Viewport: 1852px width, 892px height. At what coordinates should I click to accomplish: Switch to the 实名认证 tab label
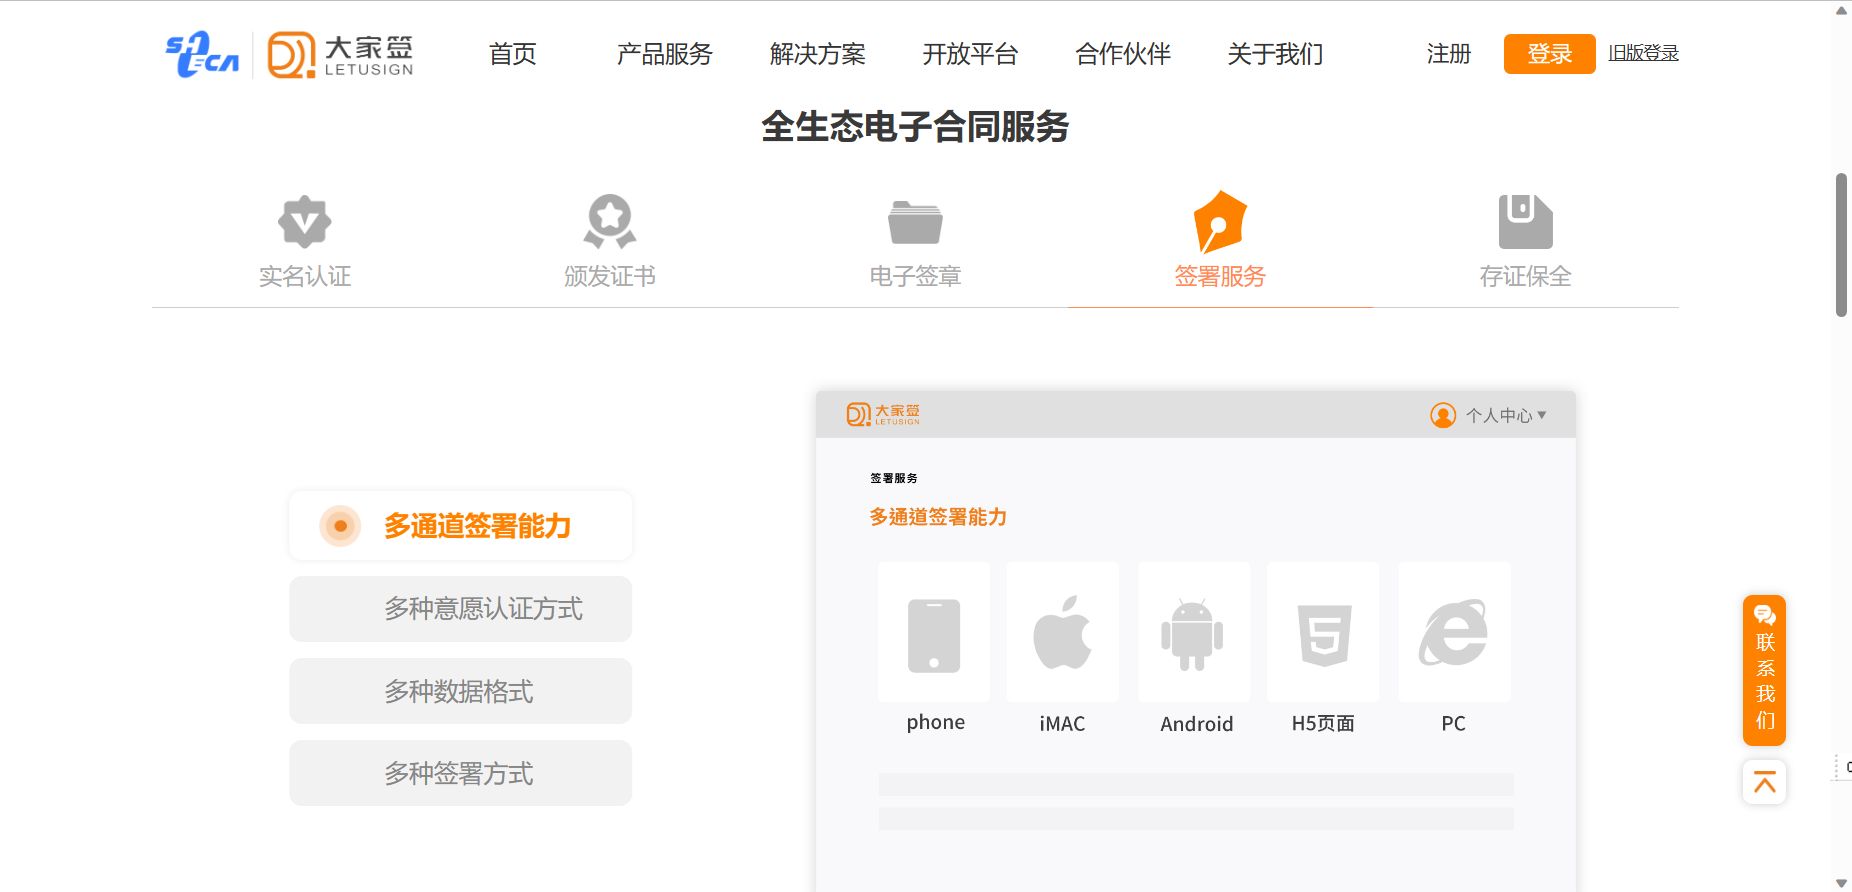click(x=305, y=276)
